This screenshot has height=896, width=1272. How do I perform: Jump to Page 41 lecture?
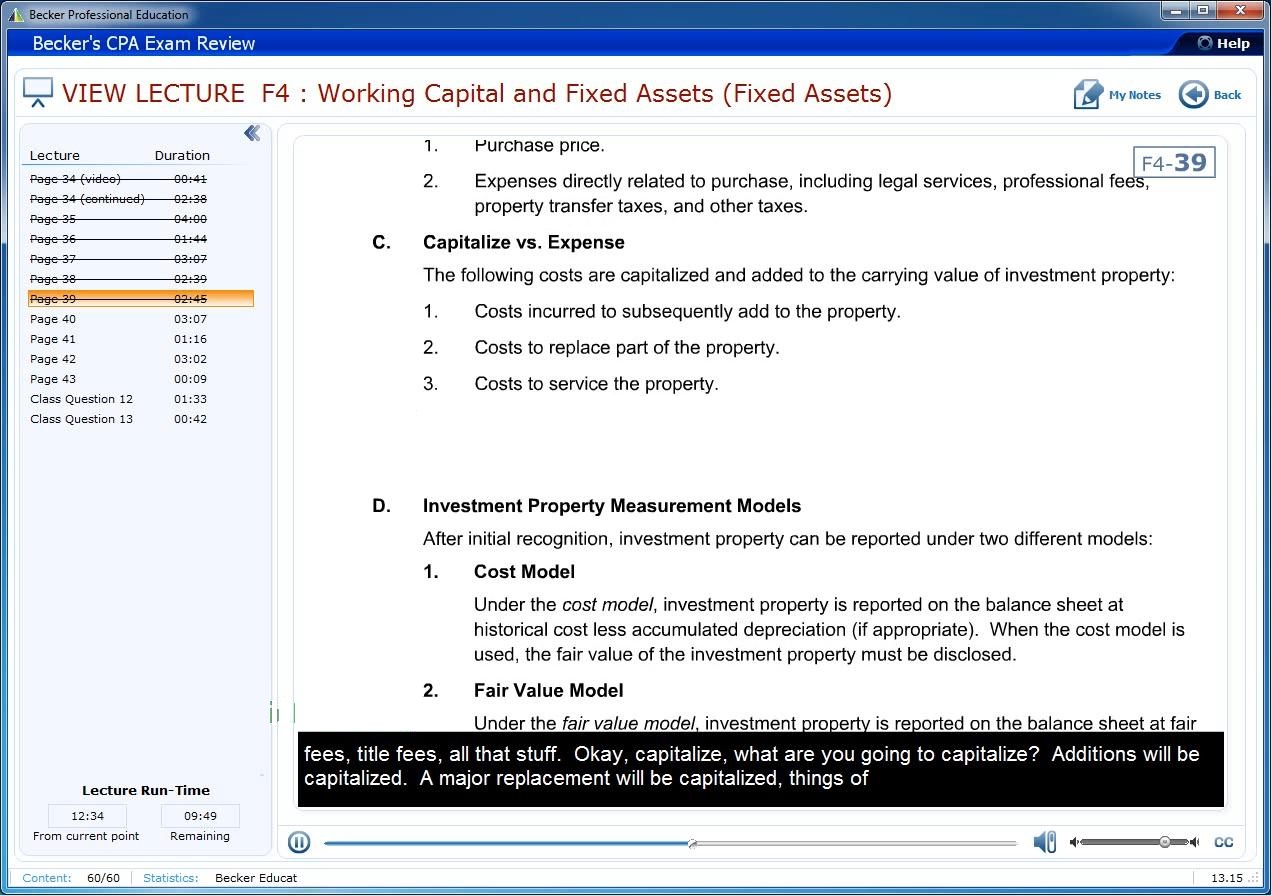[x=53, y=339]
